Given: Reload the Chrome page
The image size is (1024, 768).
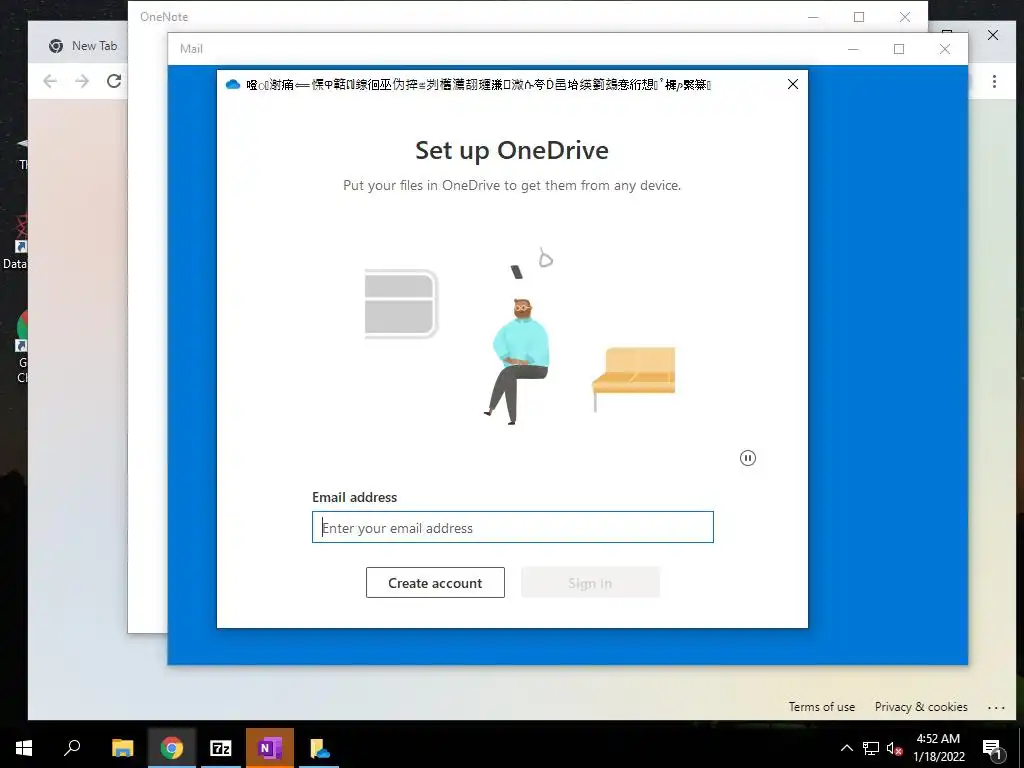Looking at the screenshot, I should click(x=114, y=81).
